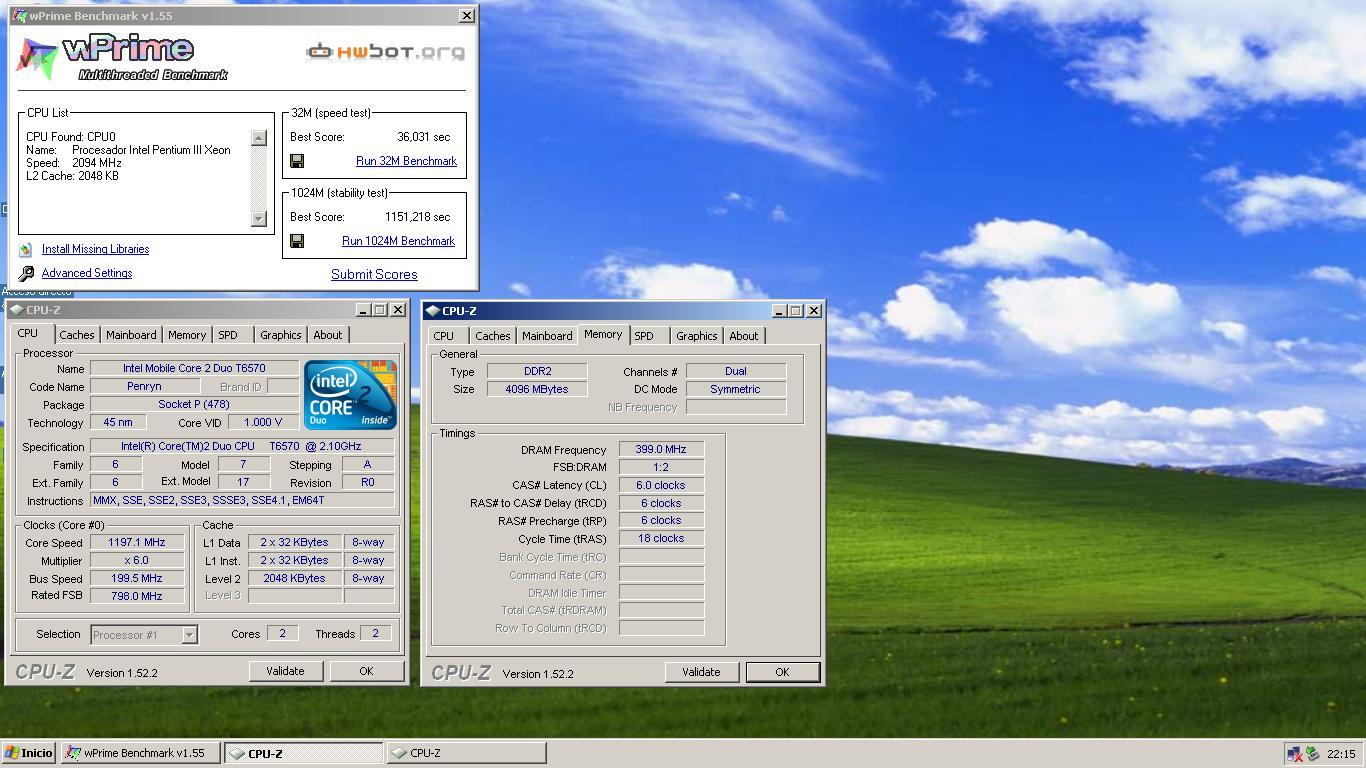Click the Instructions field with SSE4.1
The image size is (1366, 768).
point(242,500)
